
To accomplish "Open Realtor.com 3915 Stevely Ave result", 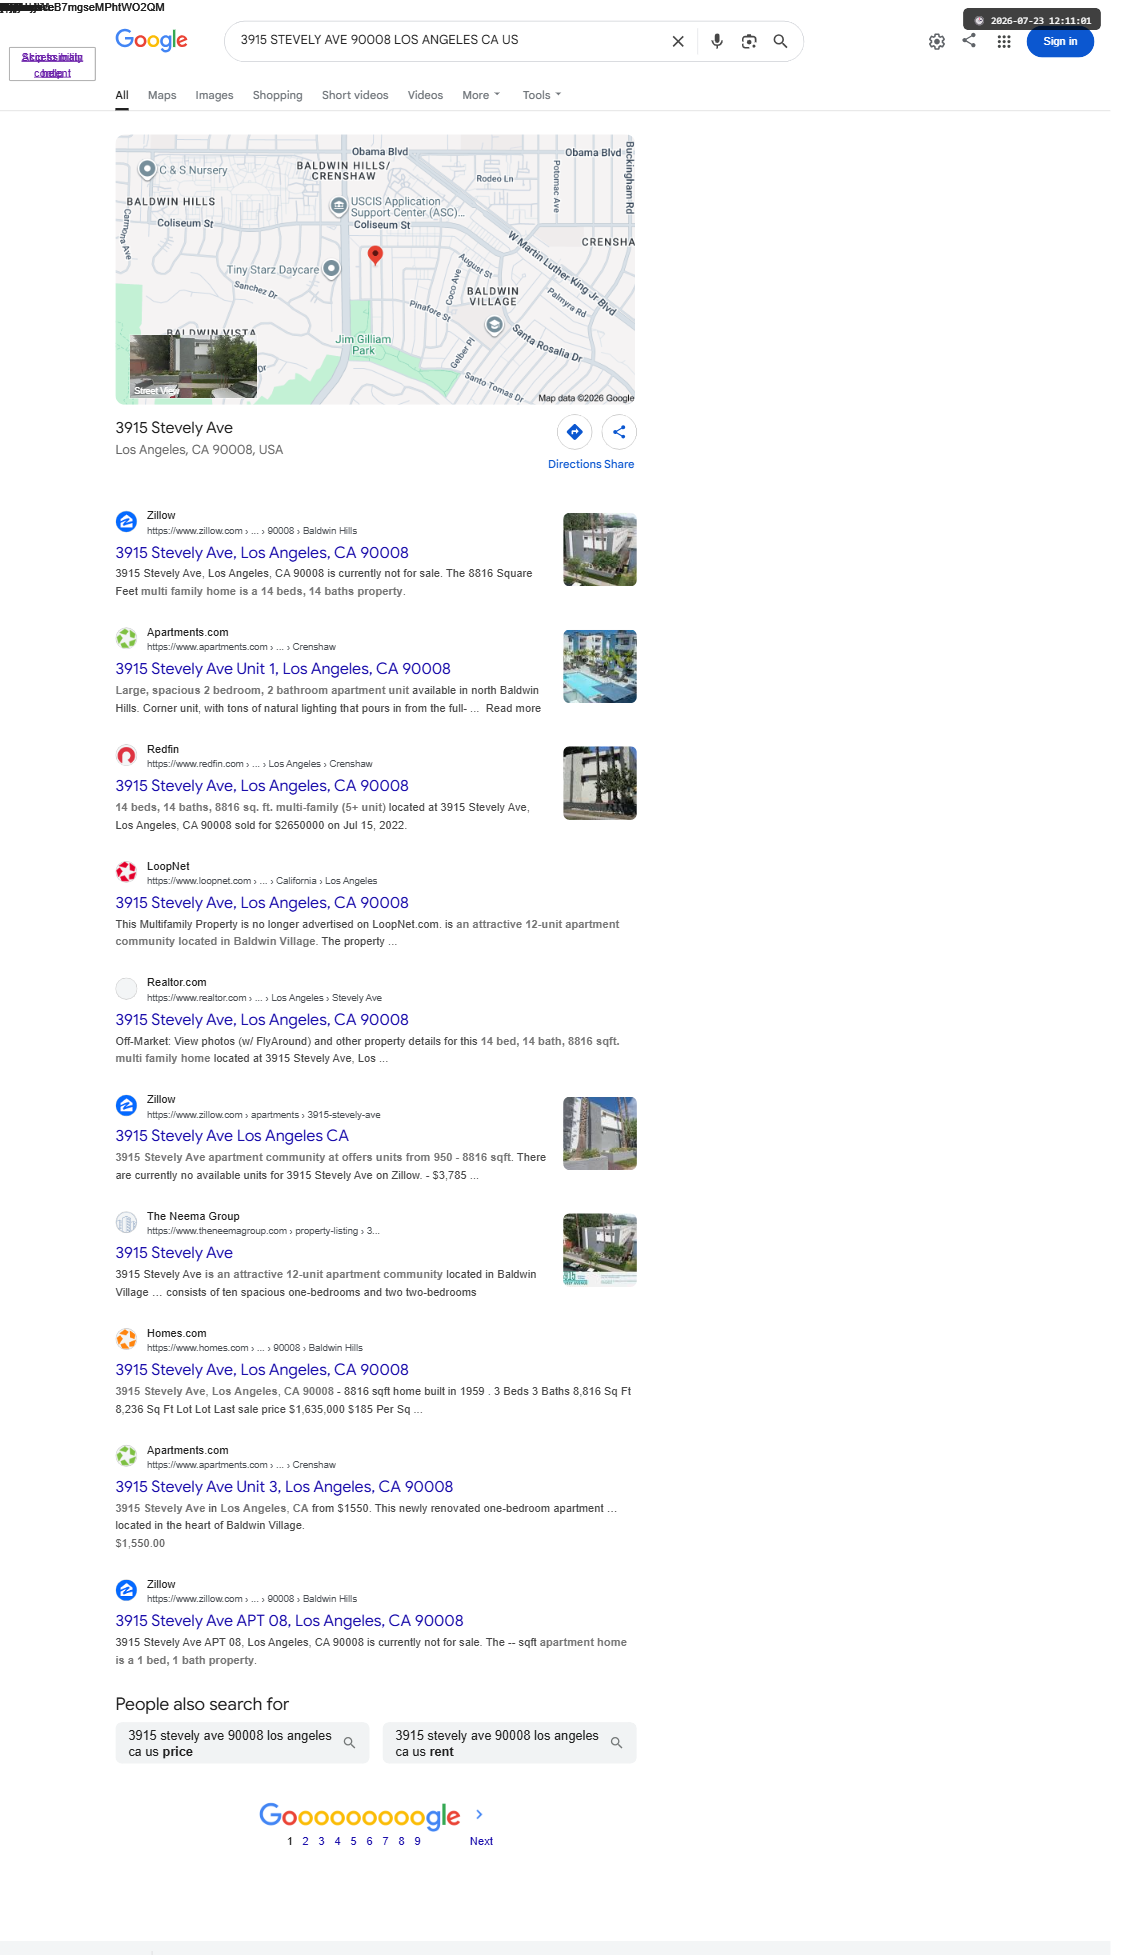I will (262, 1020).
